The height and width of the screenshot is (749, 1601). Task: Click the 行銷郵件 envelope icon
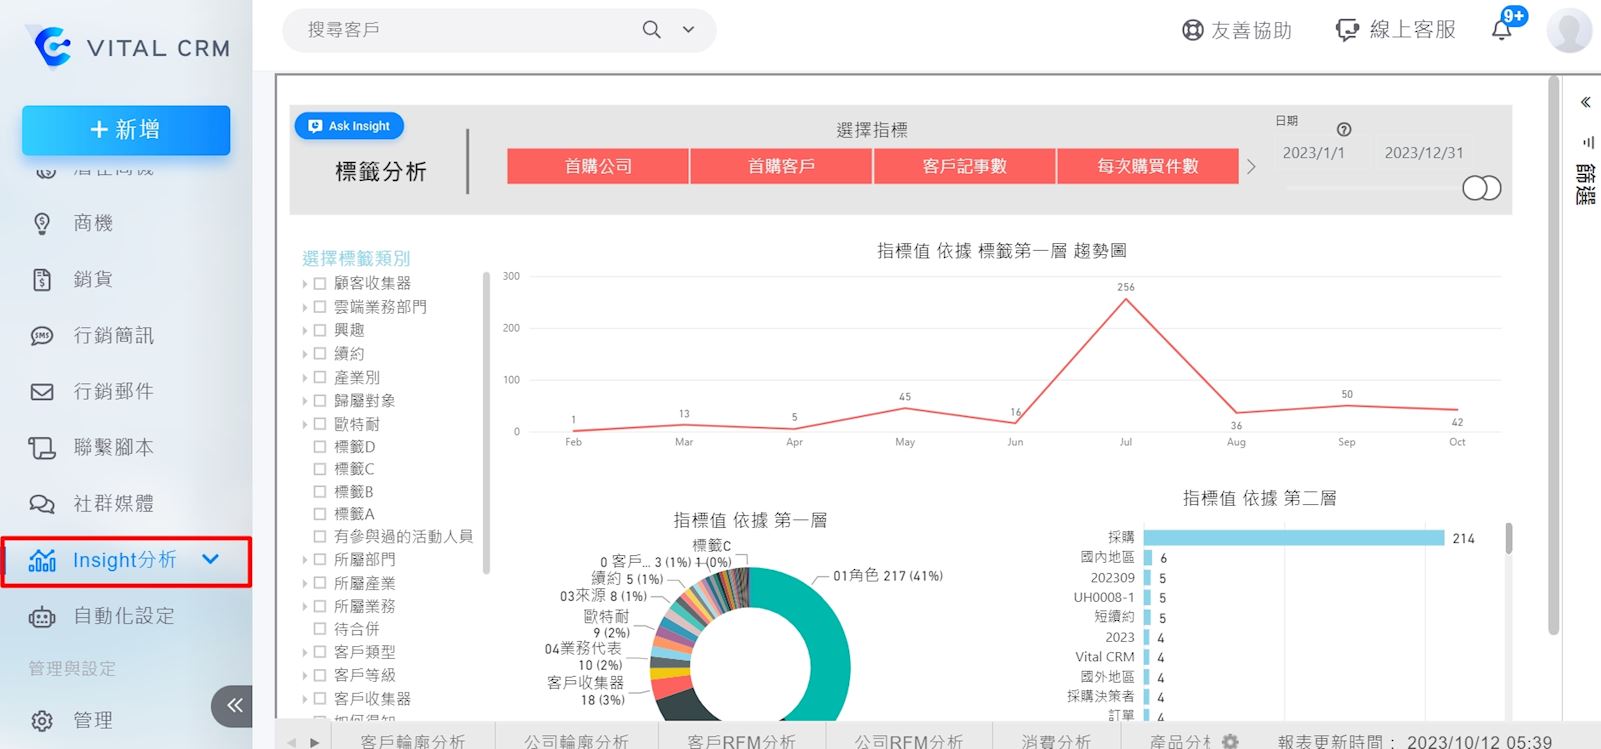tap(42, 392)
